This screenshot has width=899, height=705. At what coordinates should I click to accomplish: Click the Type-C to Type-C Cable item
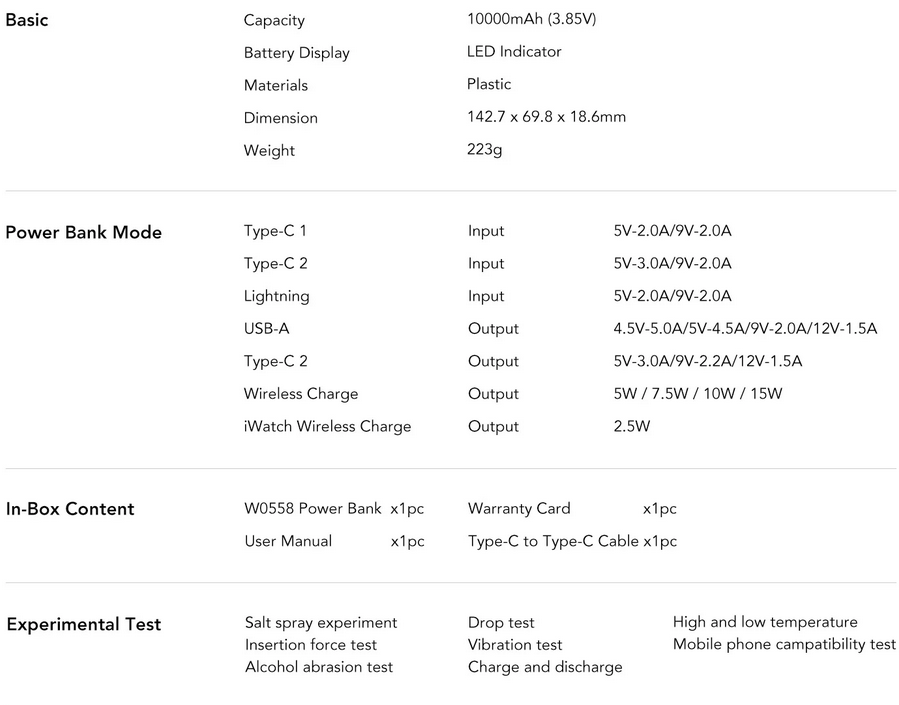click(553, 541)
